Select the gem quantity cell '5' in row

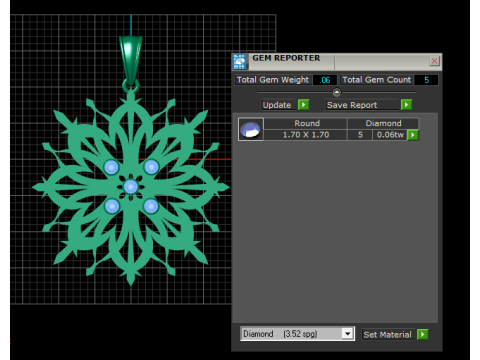(360, 135)
